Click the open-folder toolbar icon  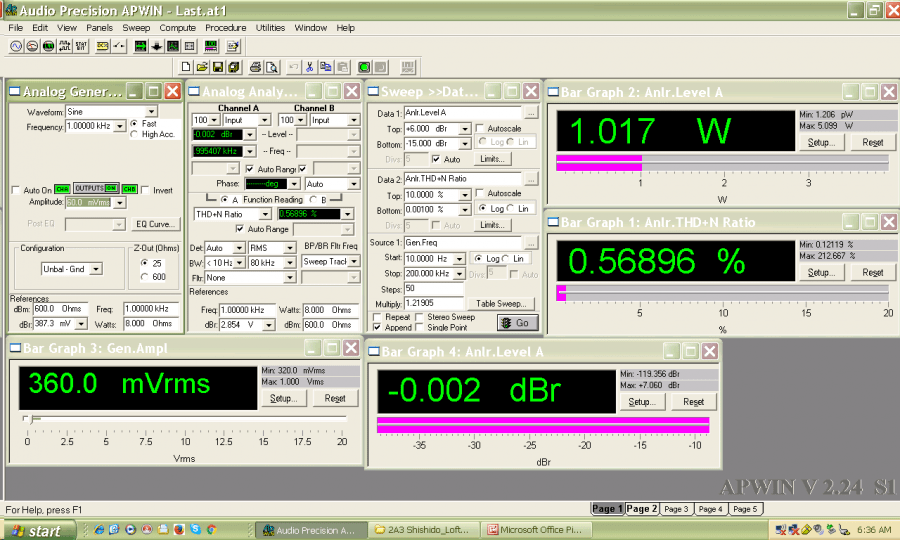[201, 67]
